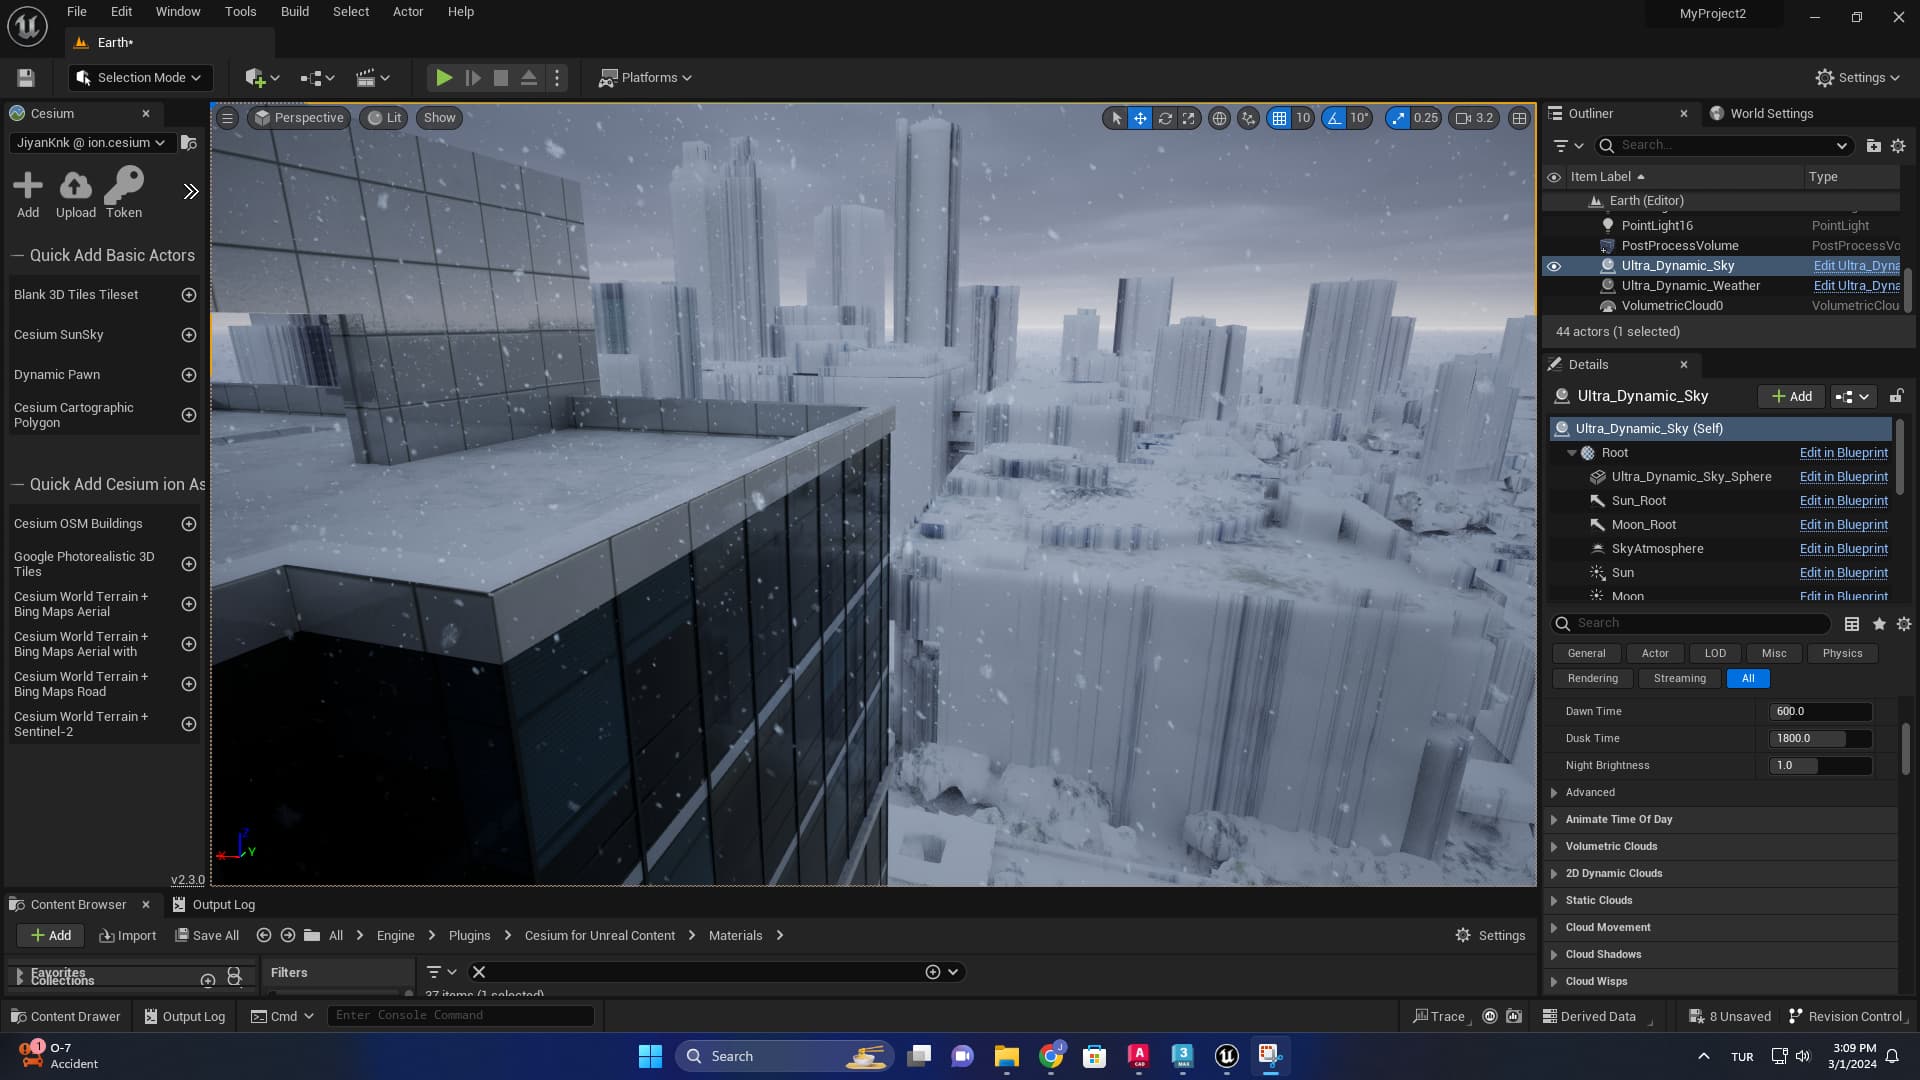Open the Build menu
1920x1080 pixels.
(294, 12)
